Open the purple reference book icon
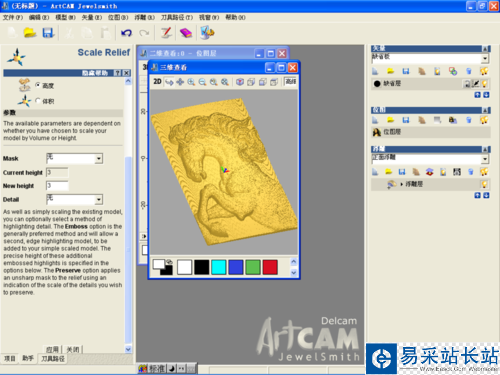500x375 pixels. point(186,33)
